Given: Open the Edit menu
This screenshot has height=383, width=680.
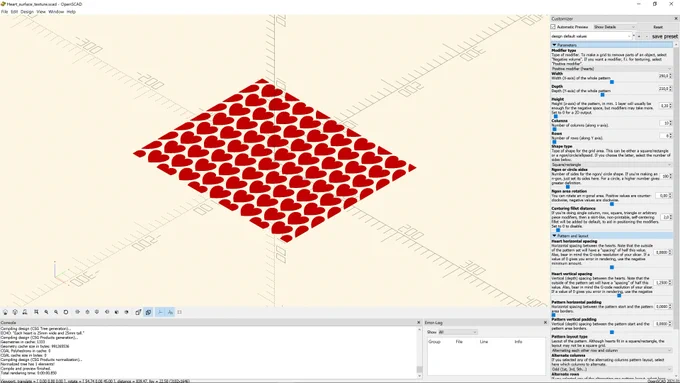Looking at the screenshot, I should [x=14, y=12].
